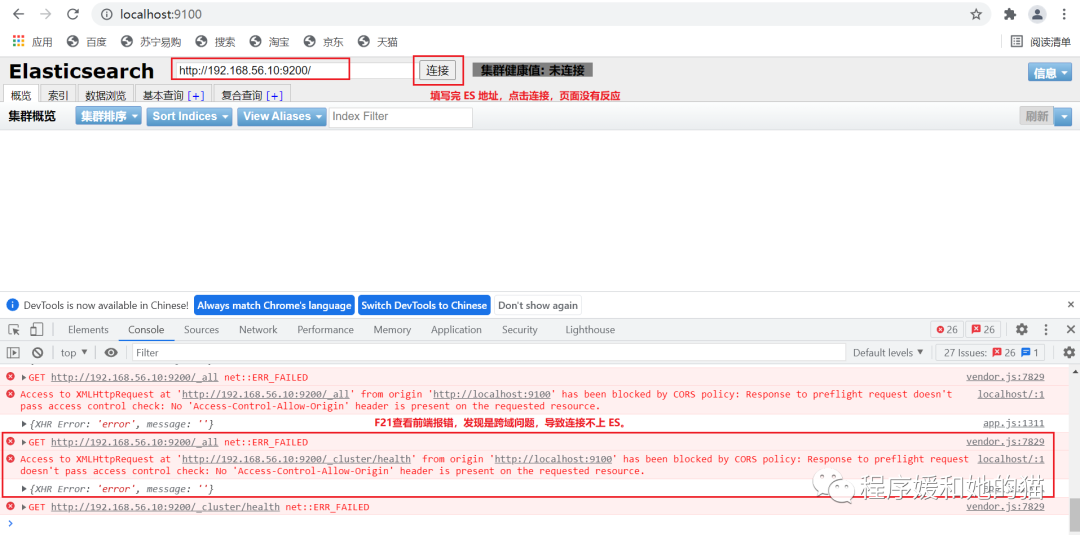Close the DevTools panel
Viewport: 1080px width, 535px height.
point(1070,330)
